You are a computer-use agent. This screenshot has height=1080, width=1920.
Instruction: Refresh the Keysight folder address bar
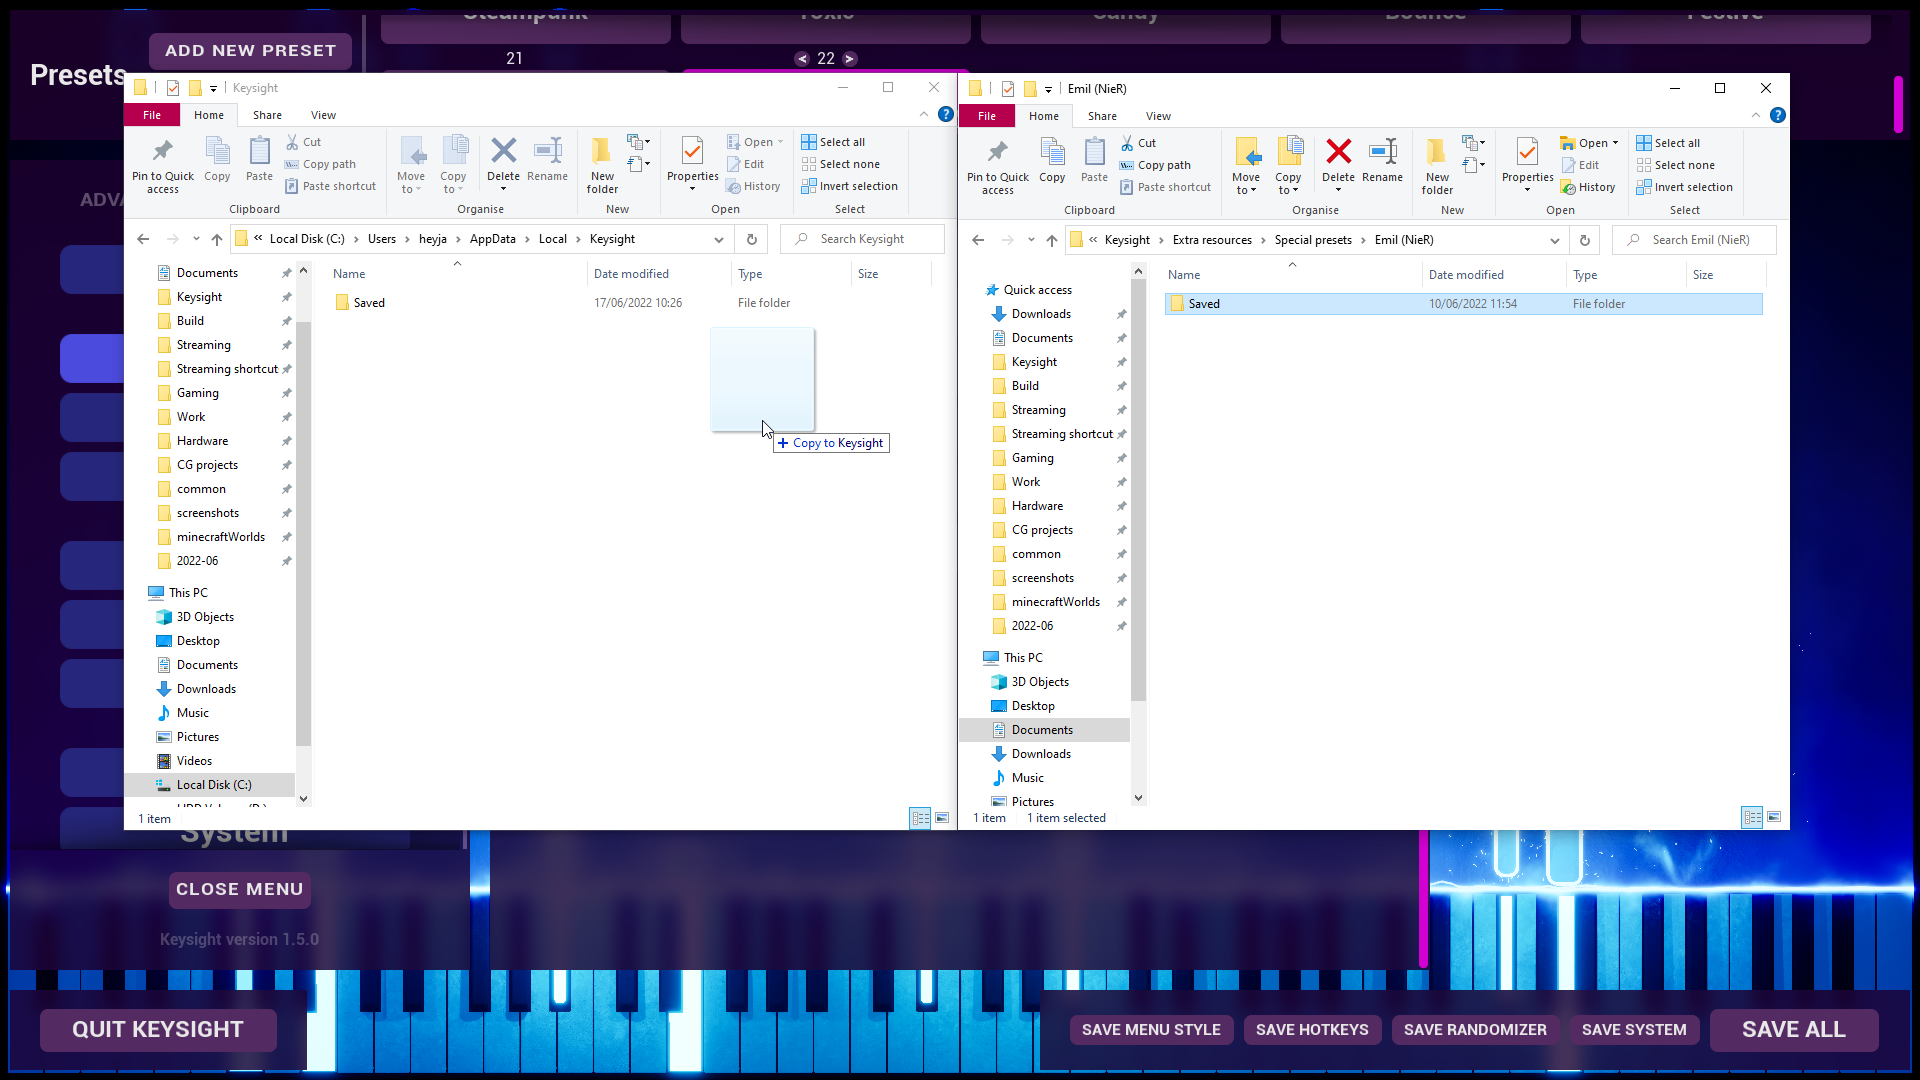coord(752,239)
